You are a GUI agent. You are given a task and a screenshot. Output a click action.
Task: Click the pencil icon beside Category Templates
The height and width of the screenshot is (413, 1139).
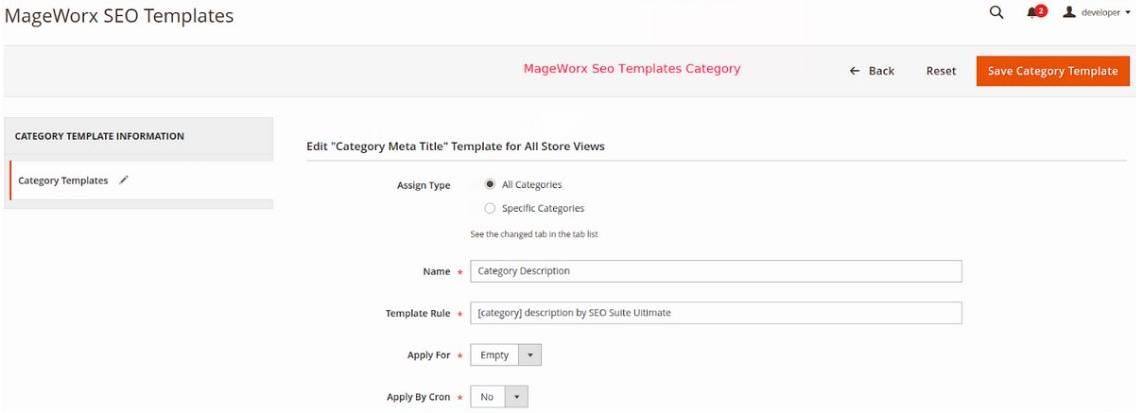point(124,181)
